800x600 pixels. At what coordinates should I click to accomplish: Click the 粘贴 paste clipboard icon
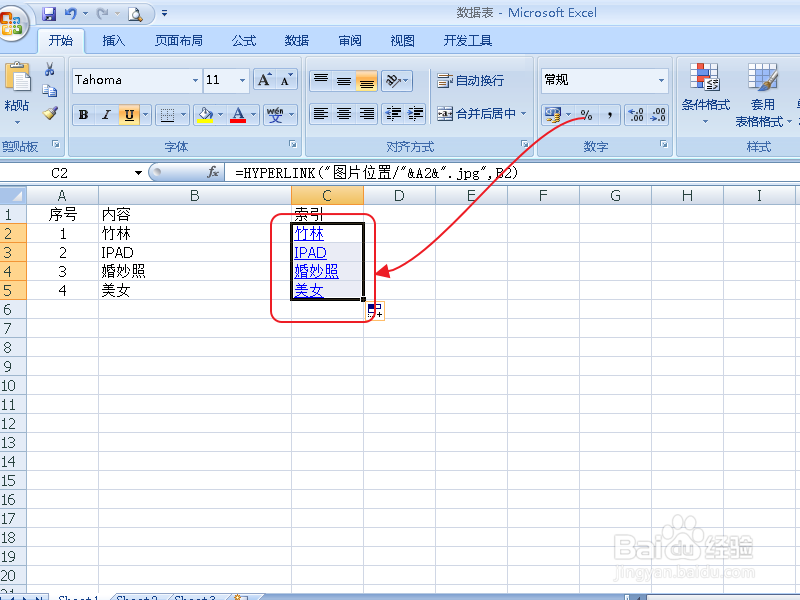17,78
